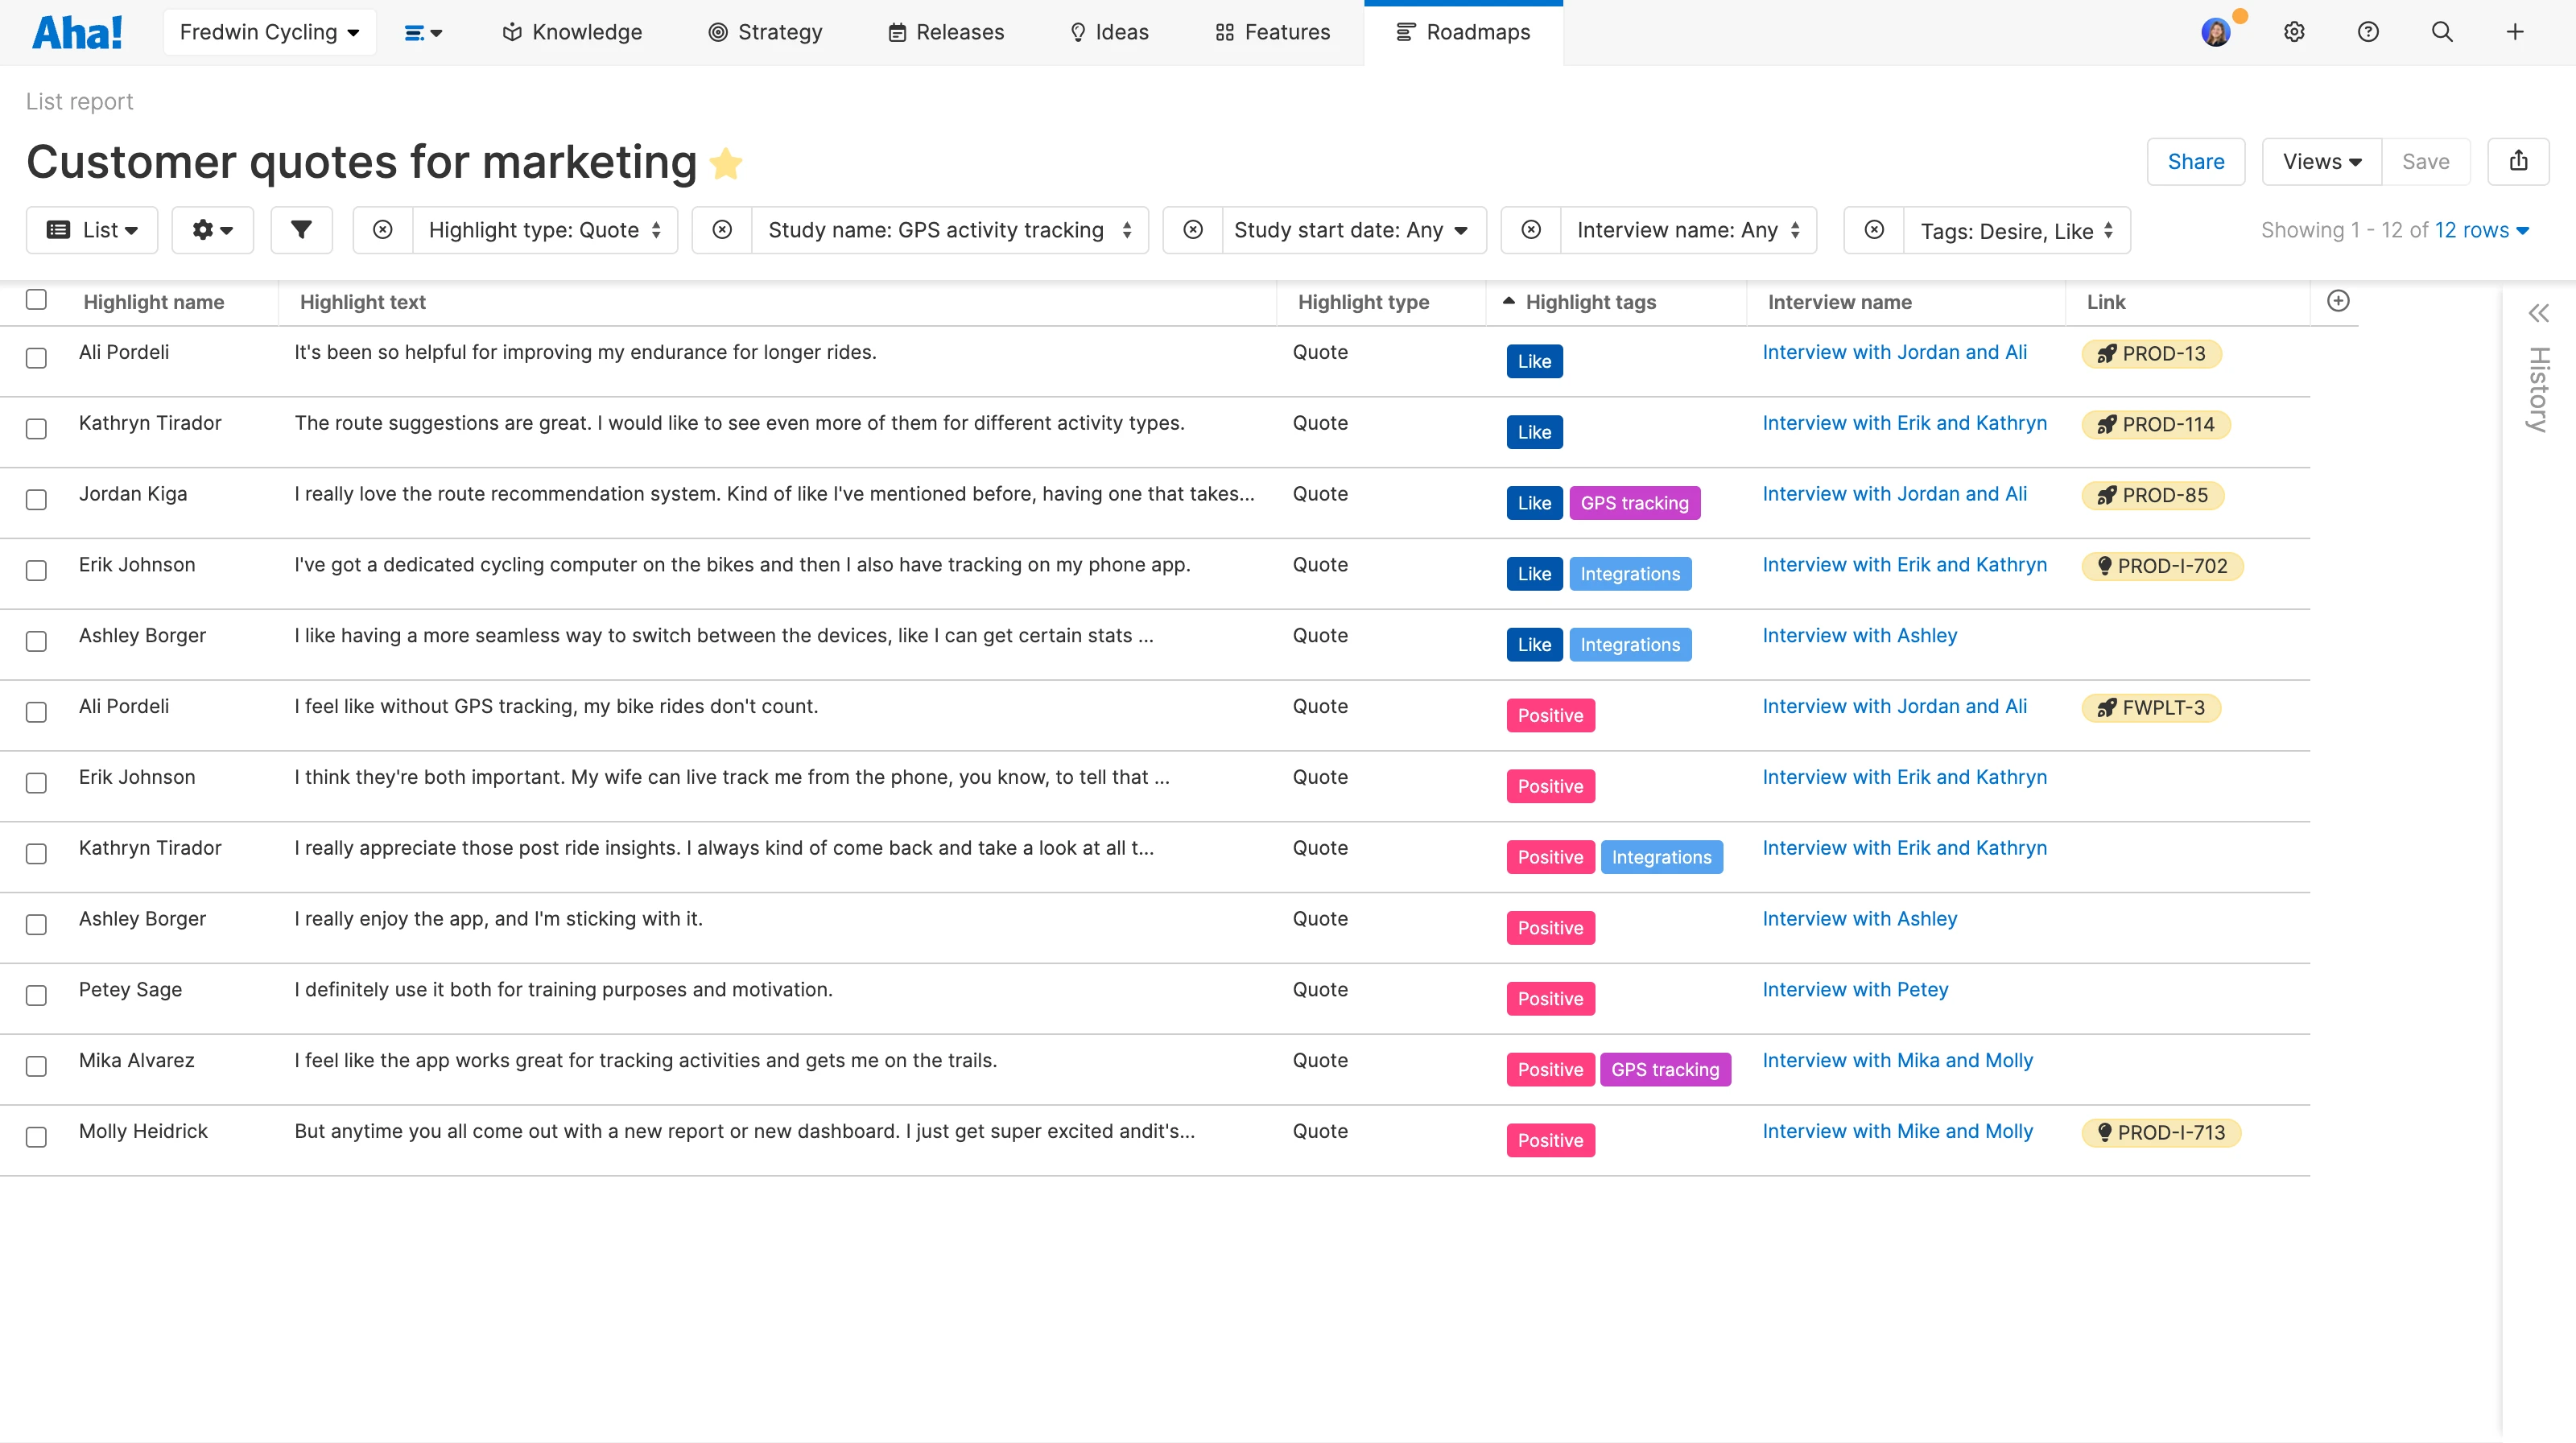The height and width of the screenshot is (1443, 2576).
Task: Click the filter funnel icon
Action: 301,230
